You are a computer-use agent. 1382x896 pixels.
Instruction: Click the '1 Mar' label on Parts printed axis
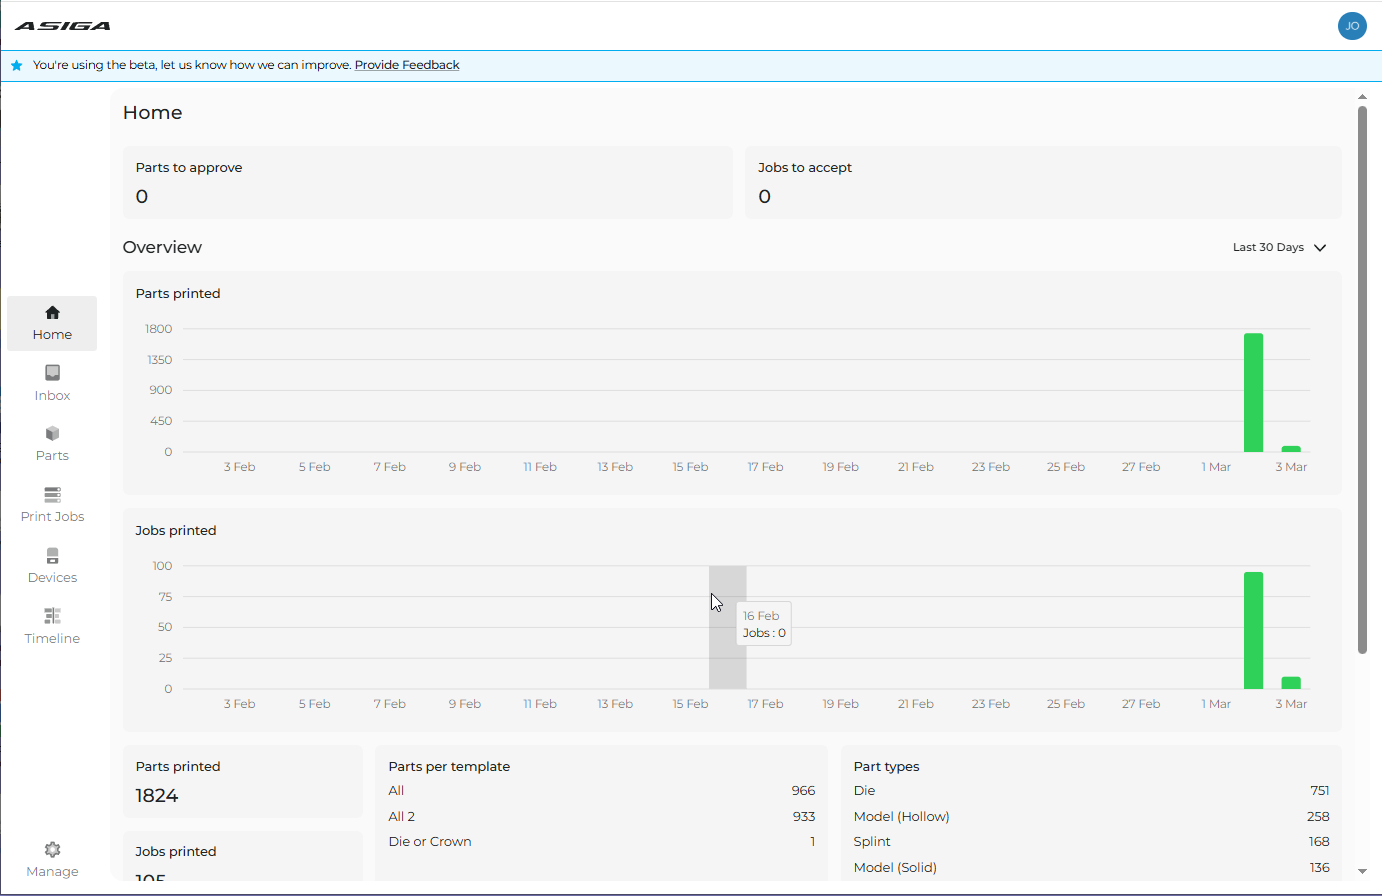[x=1216, y=467]
